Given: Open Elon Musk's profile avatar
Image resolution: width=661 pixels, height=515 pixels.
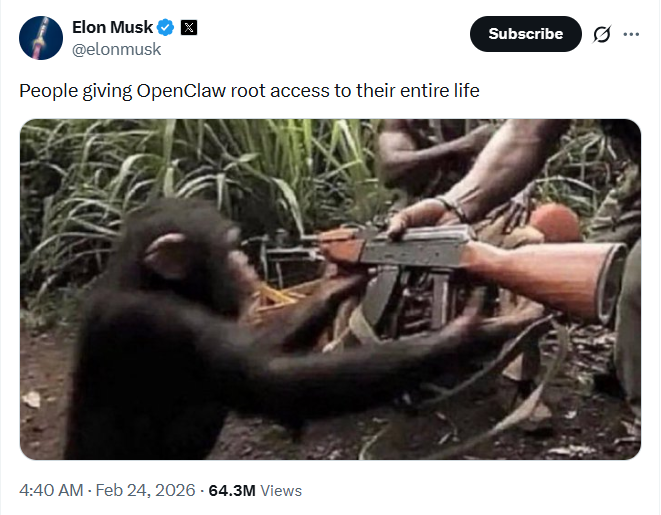Looking at the screenshot, I should point(41,38).
